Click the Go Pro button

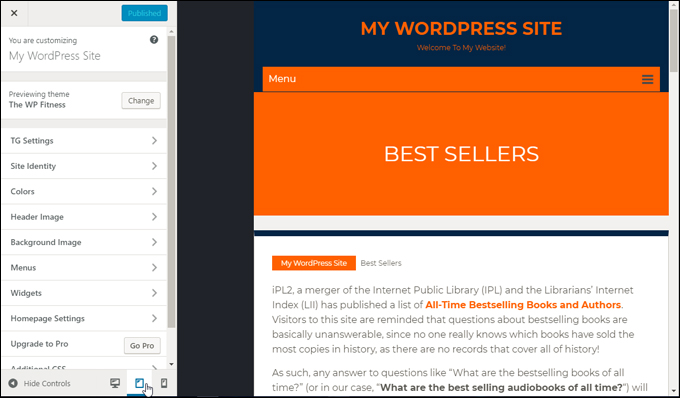[x=142, y=346]
